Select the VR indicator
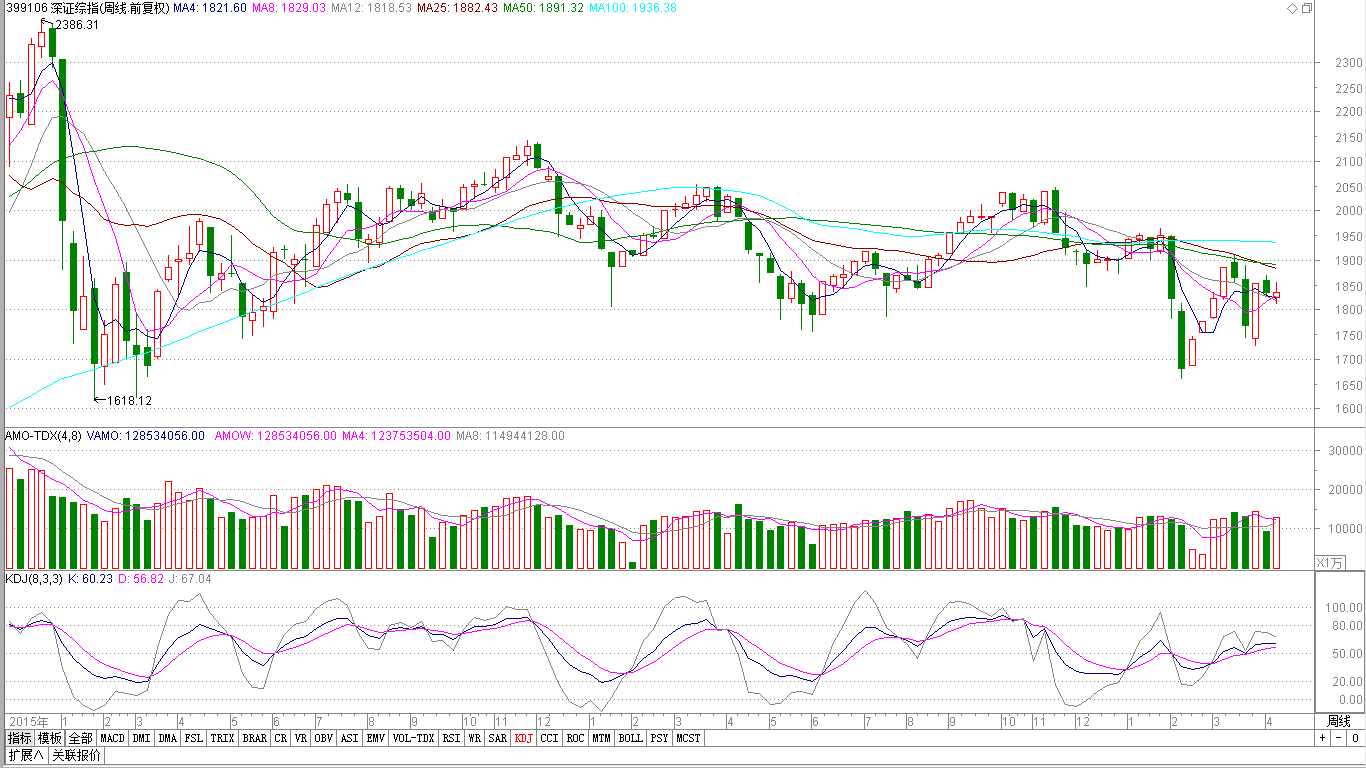This screenshot has height=768, width=1366. coord(300,738)
